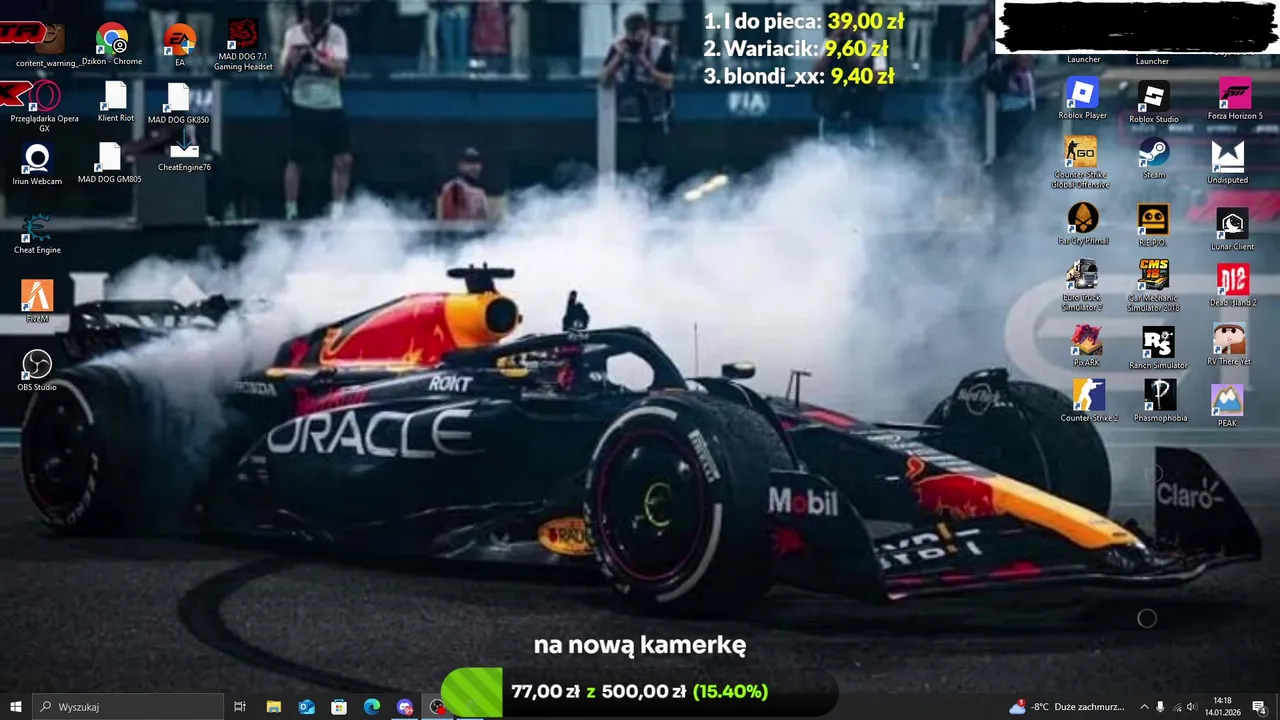Viewport: 1280px width, 720px height.
Task: Open the Dzikon - Chrome shortcut
Action: pos(112,45)
